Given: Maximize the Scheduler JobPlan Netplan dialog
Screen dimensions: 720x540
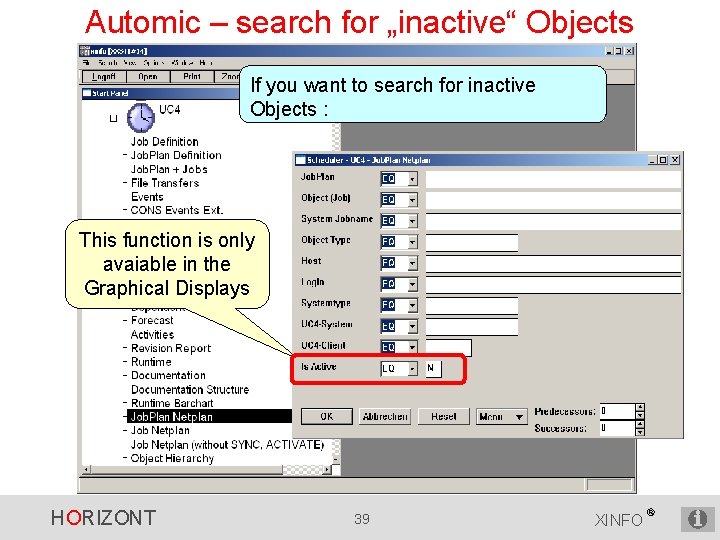Looking at the screenshot, I should [663, 160].
